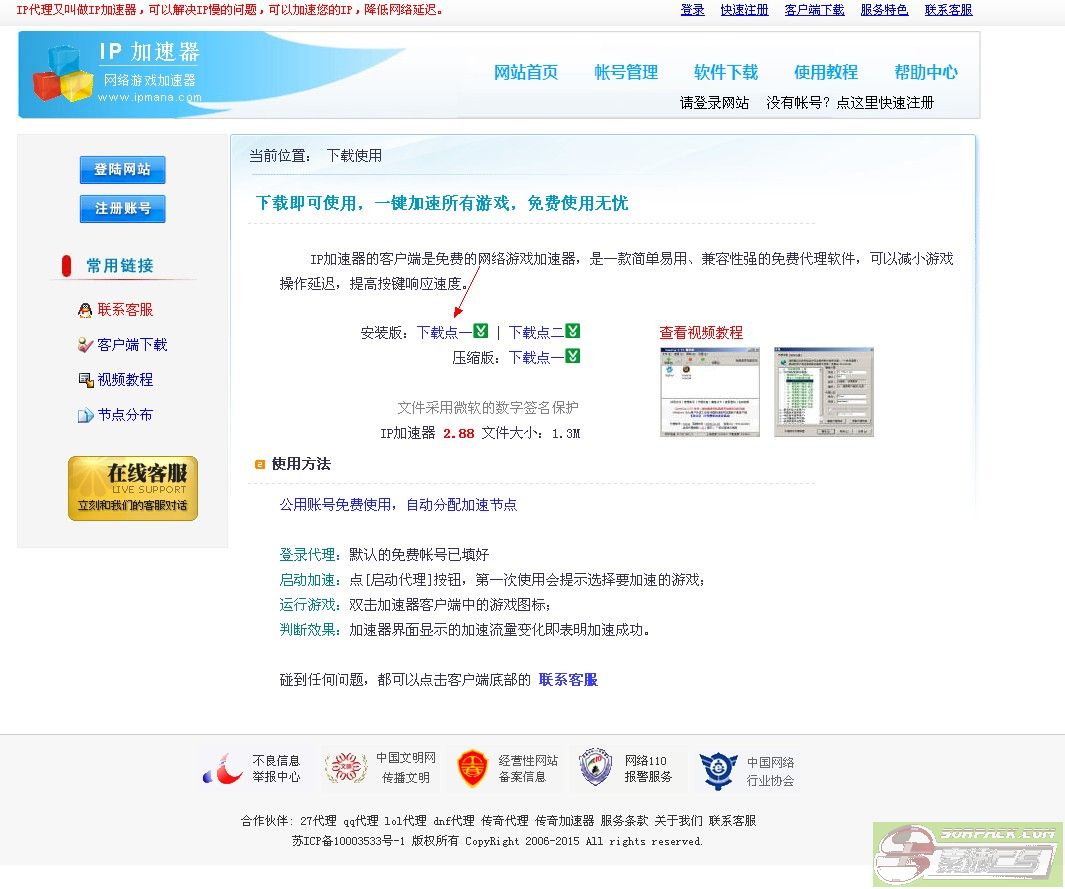Click the document icon beside 节点分布

(86, 416)
